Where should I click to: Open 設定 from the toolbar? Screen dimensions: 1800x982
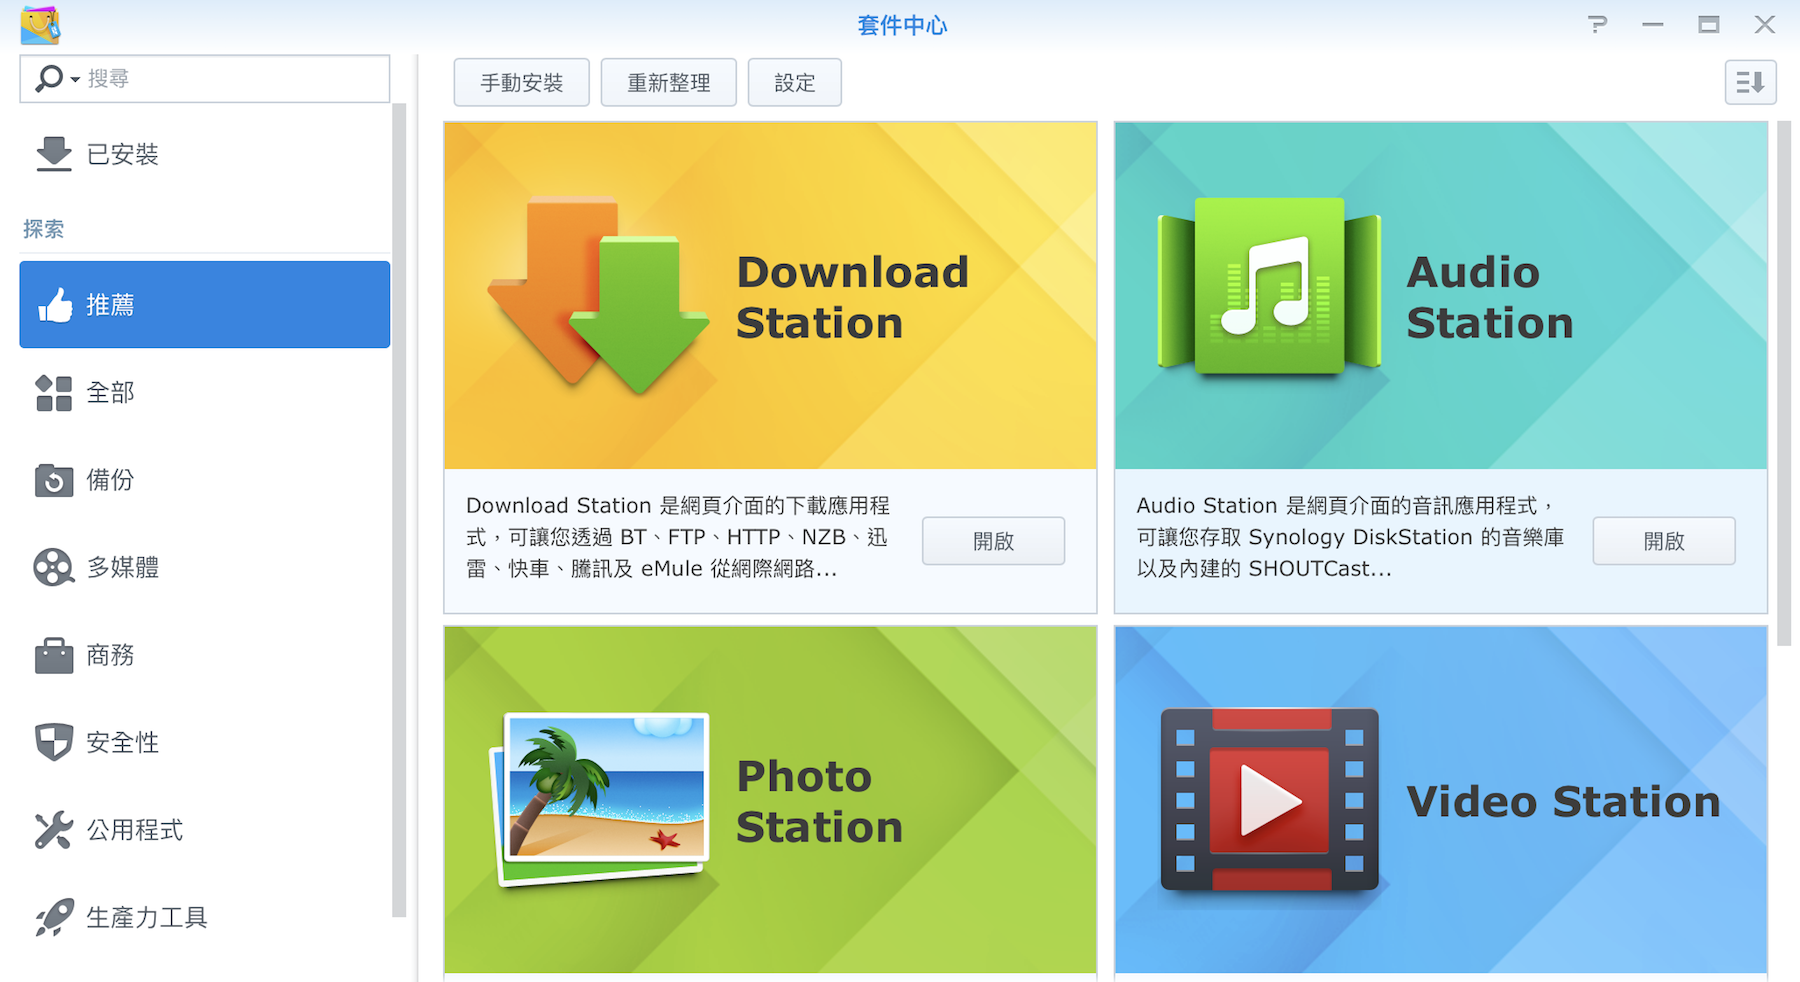794,82
